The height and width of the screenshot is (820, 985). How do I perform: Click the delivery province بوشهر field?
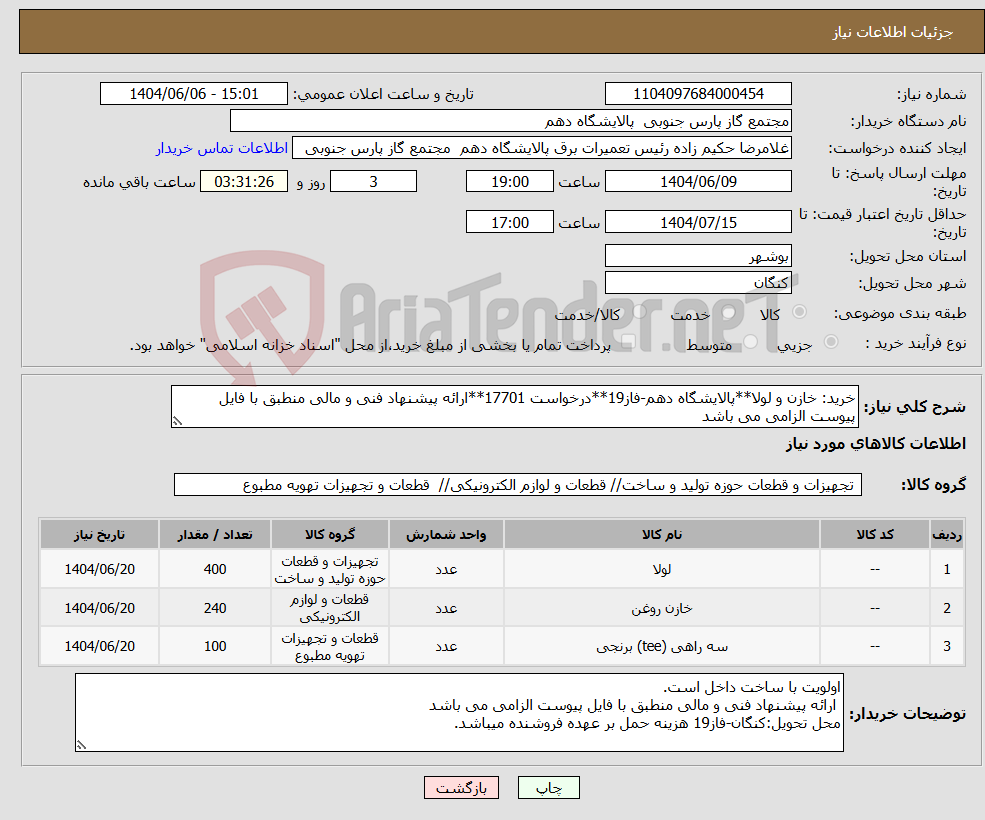[x=697, y=255]
